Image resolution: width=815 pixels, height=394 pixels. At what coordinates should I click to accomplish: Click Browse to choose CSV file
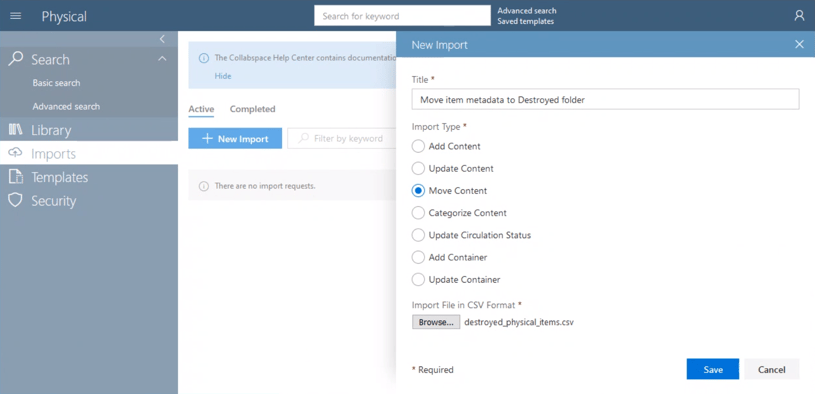tap(436, 322)
